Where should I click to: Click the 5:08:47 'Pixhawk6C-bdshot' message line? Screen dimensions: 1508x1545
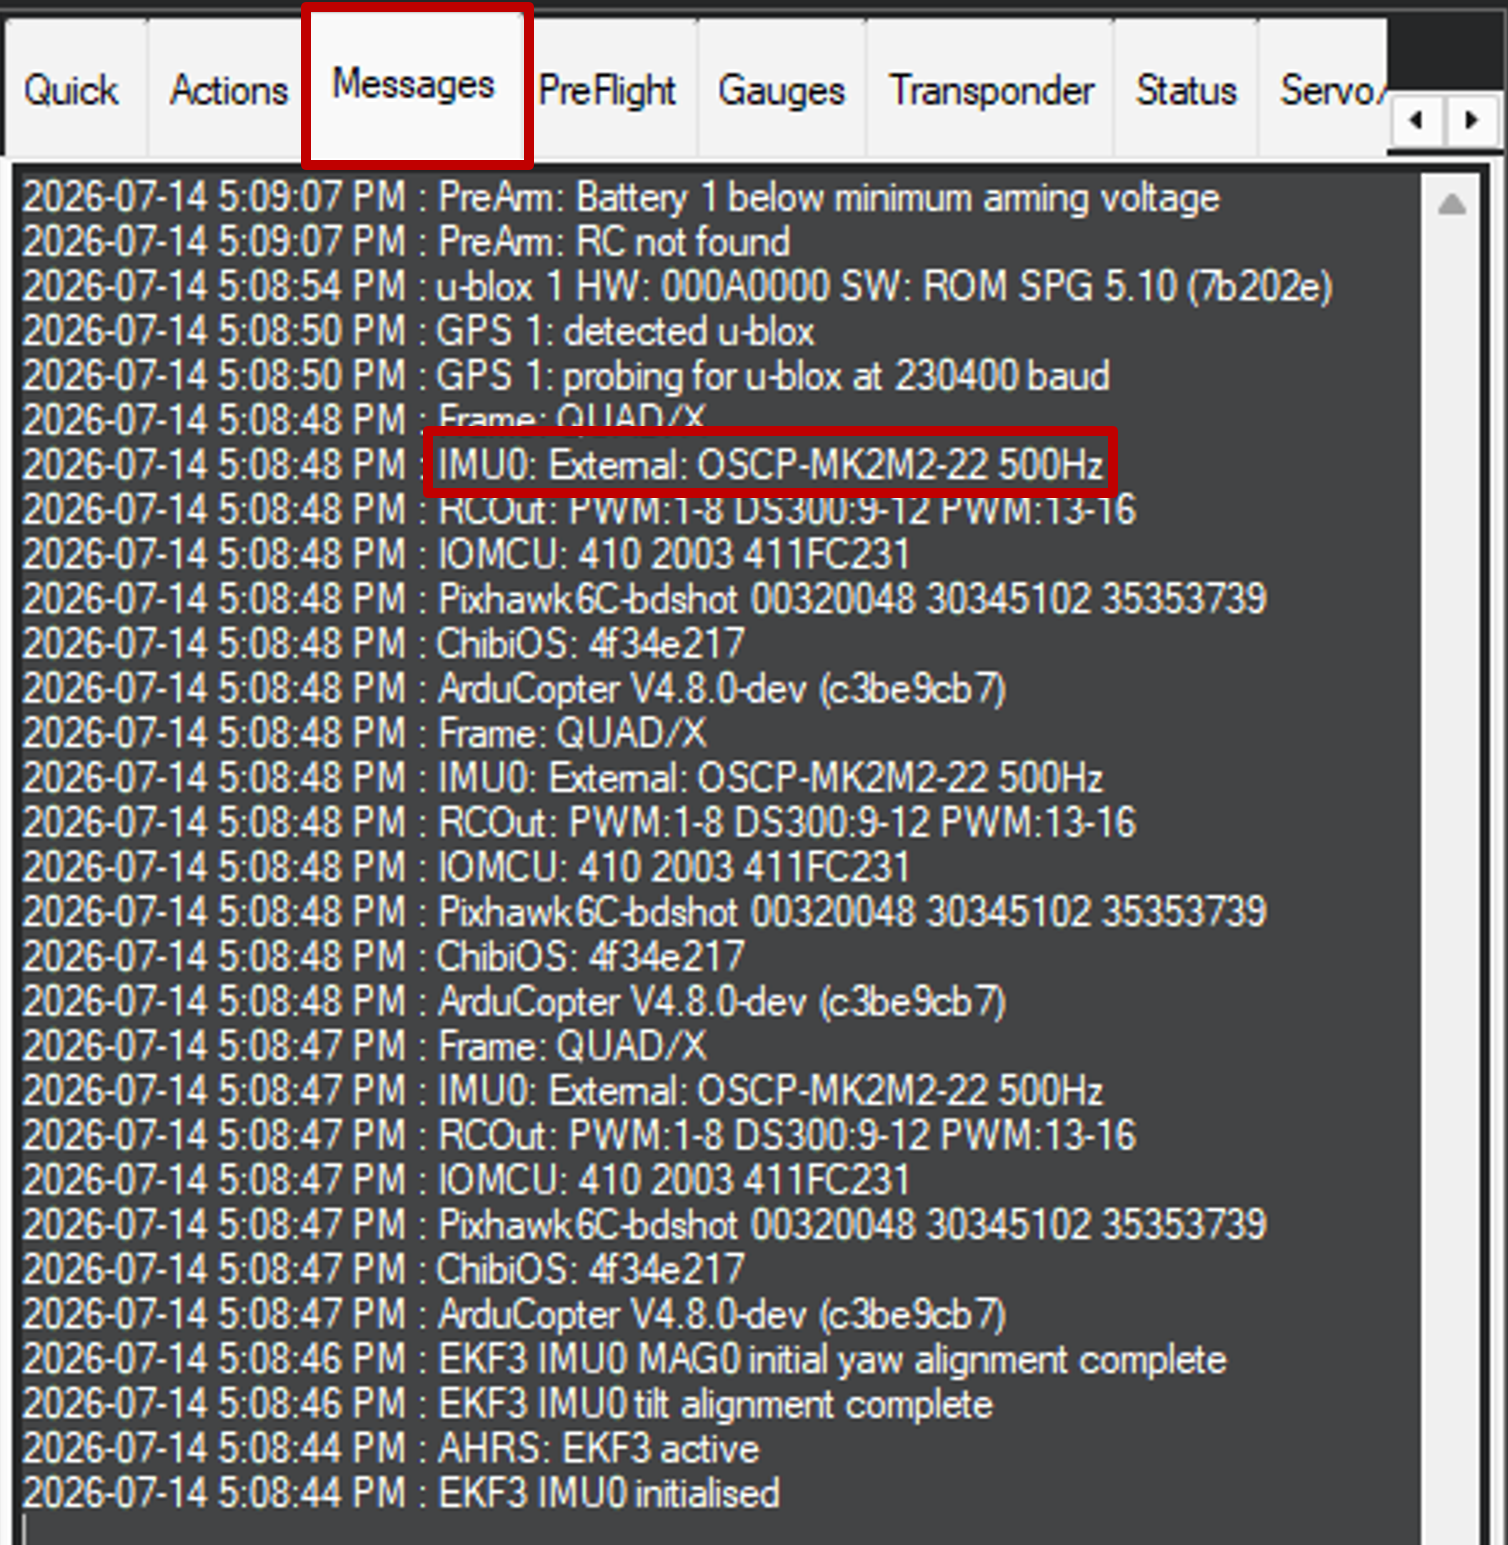[645, 1225]
